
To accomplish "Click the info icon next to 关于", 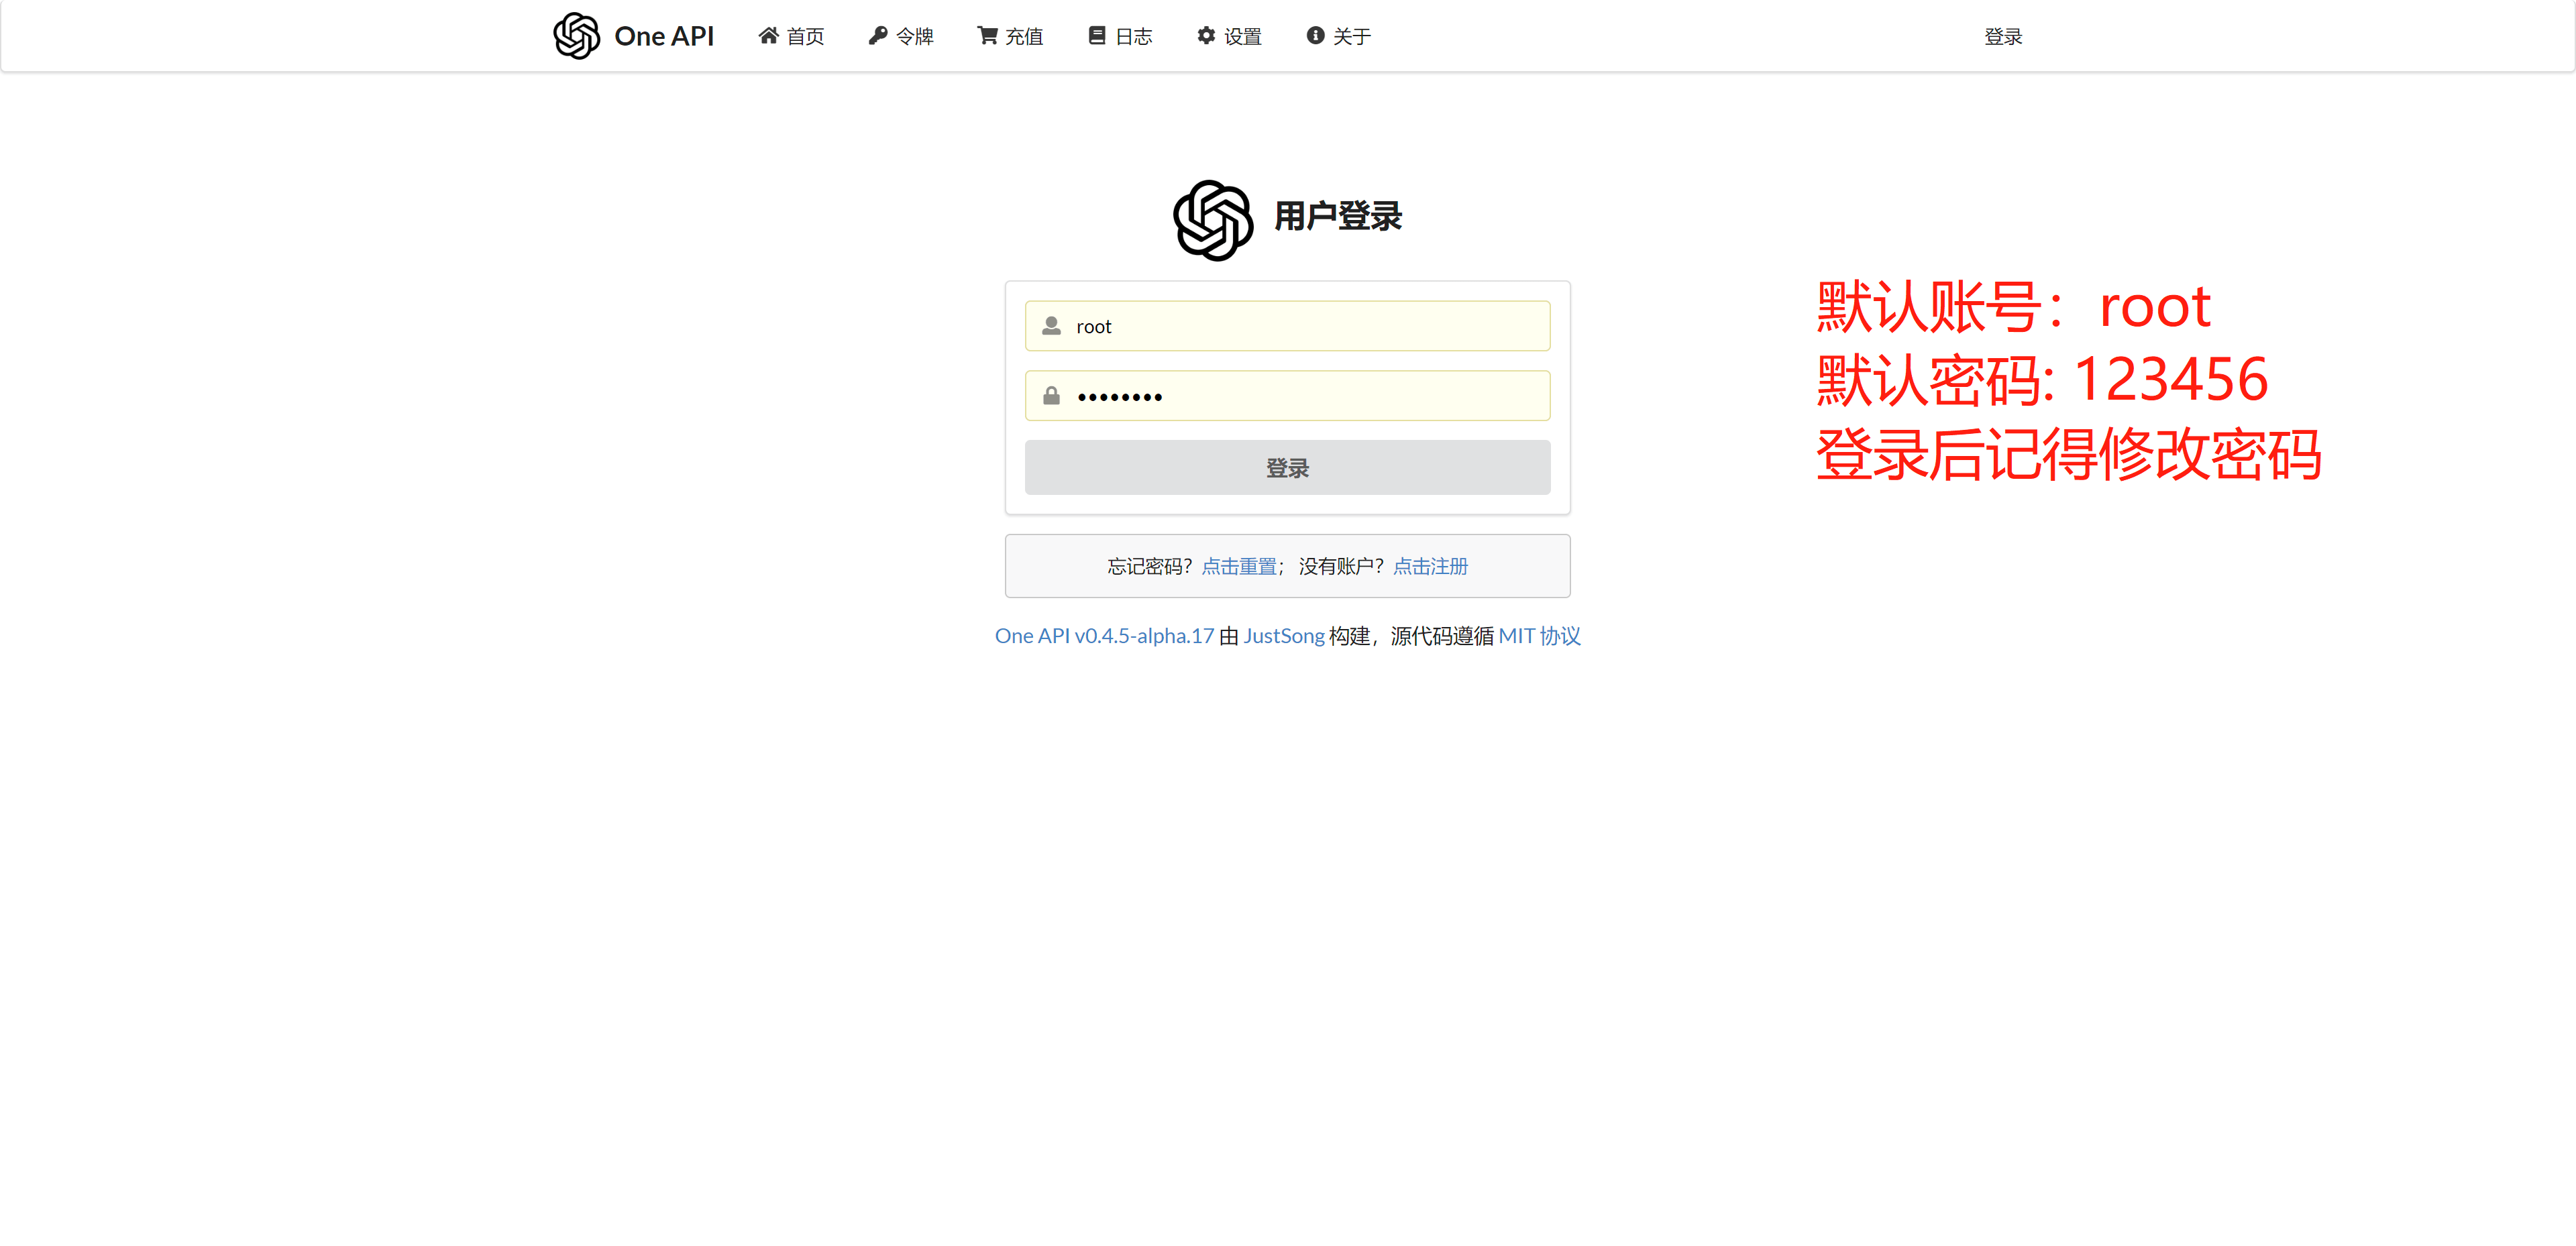I will point(1315,36).
